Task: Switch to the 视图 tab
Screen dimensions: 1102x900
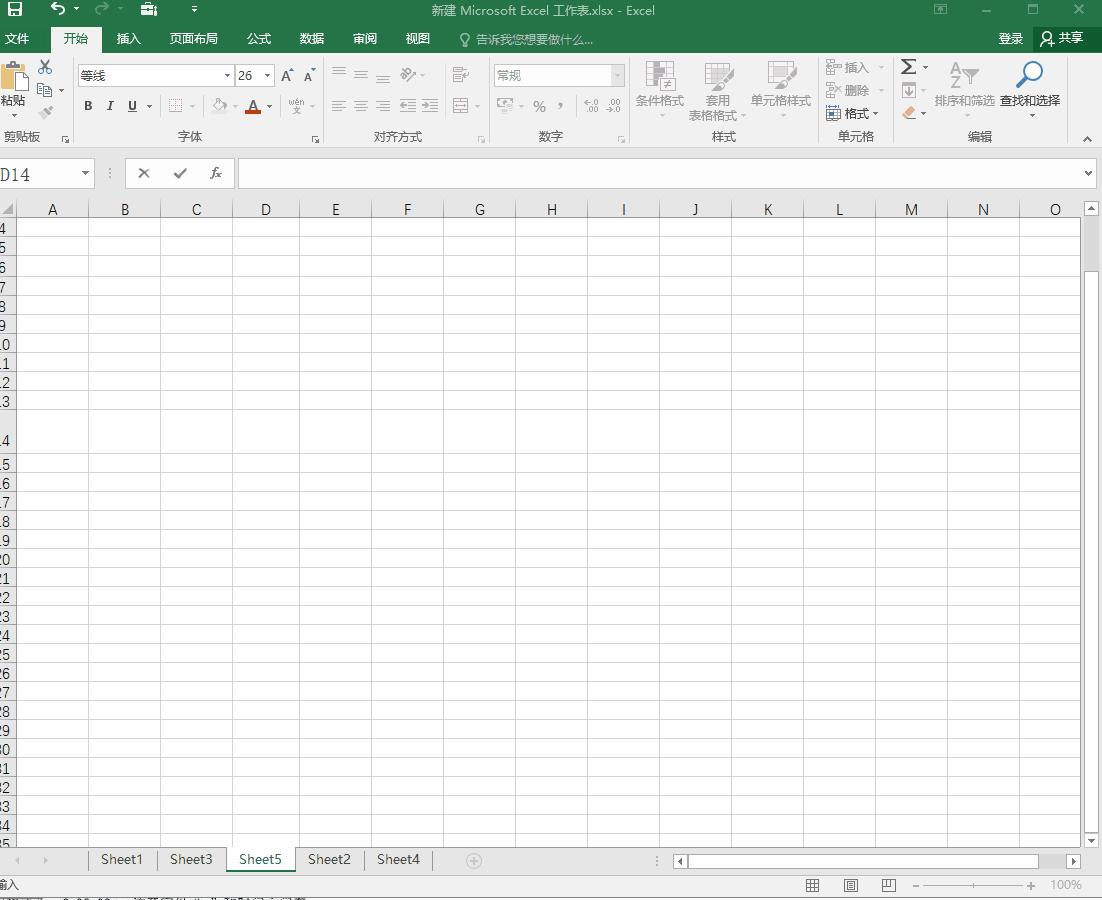Action: (417, 39)
